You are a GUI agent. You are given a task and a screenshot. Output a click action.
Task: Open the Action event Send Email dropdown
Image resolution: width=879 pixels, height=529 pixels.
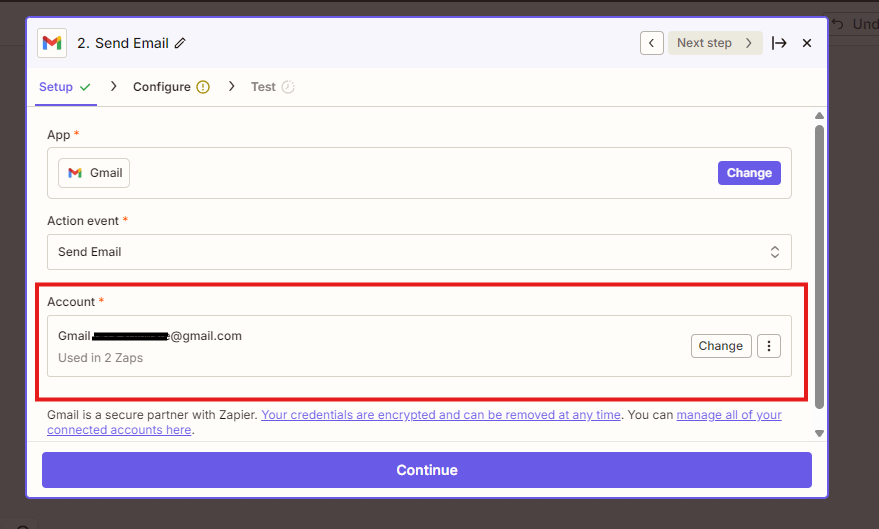tap(419, 252)
